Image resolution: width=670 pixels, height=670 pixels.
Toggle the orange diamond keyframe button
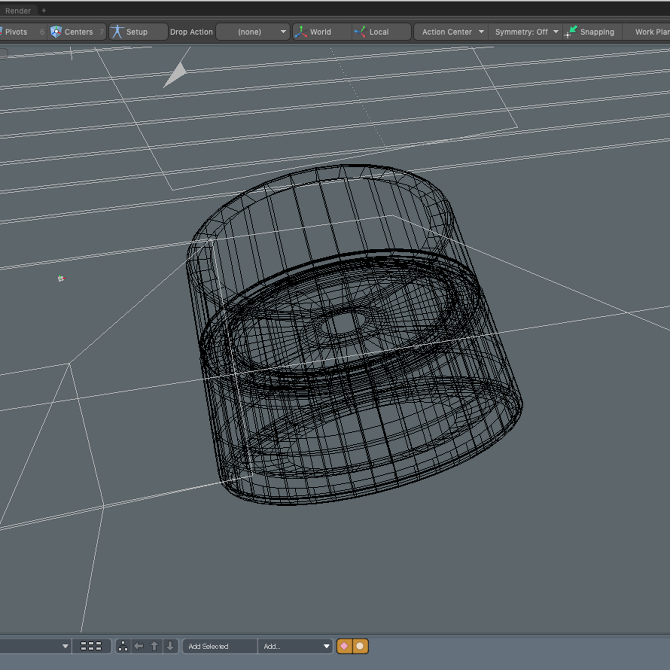tap(344, 646)
